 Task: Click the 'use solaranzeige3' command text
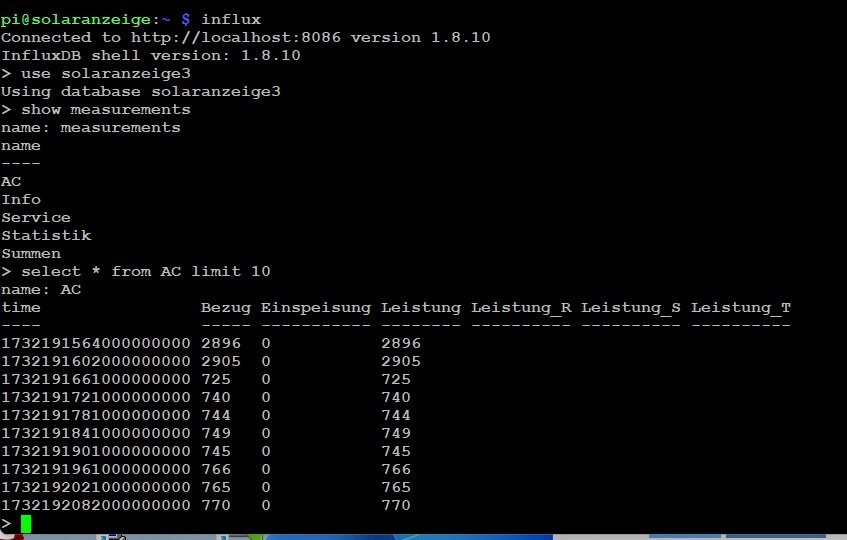point(105,73)
